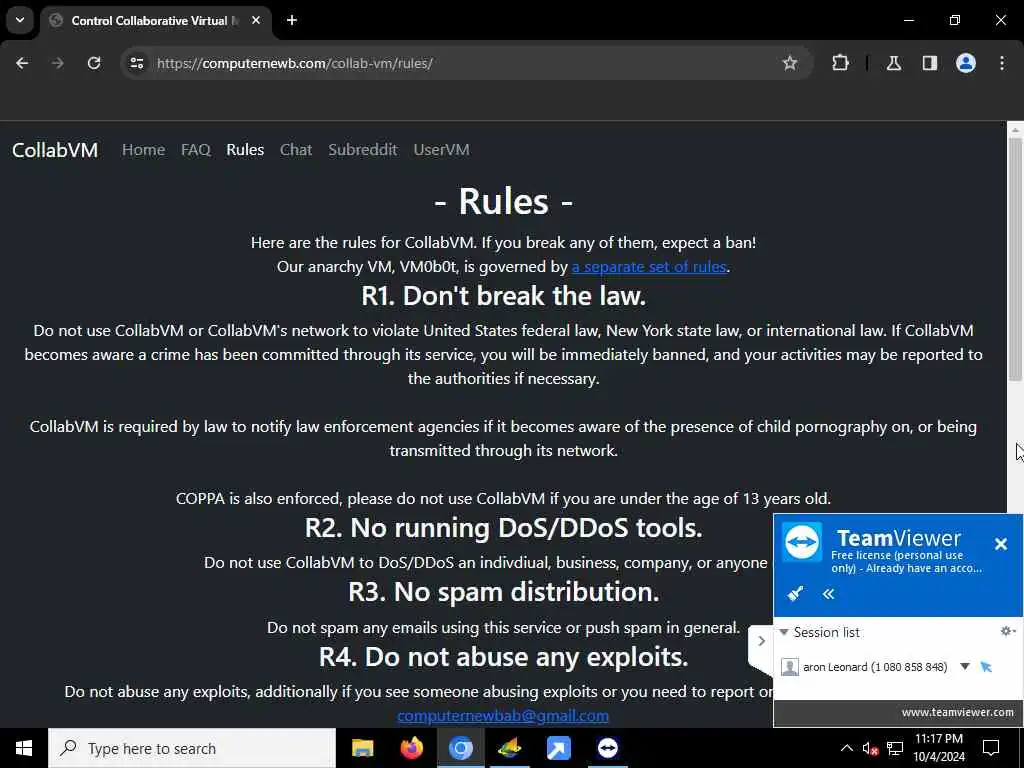Open the Windows Start menu

pyautogui.click(x=24, y=748)
